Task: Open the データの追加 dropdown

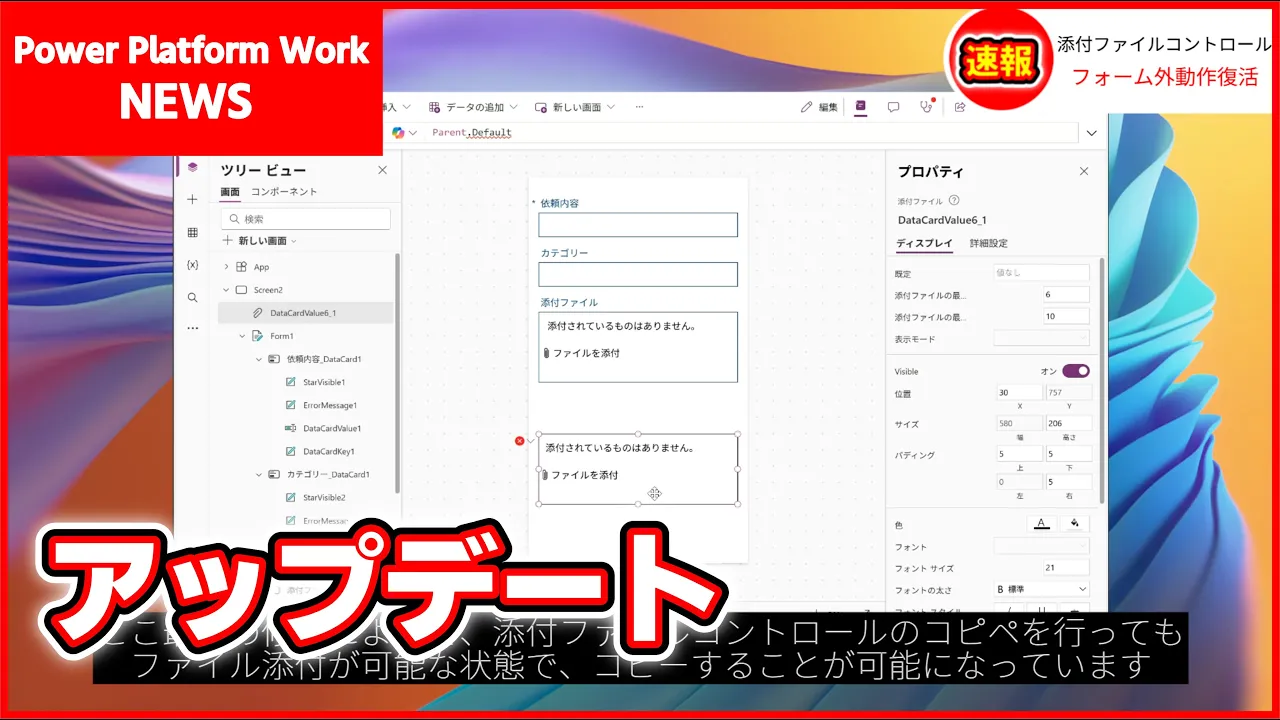Action: (x=474, y=107)
